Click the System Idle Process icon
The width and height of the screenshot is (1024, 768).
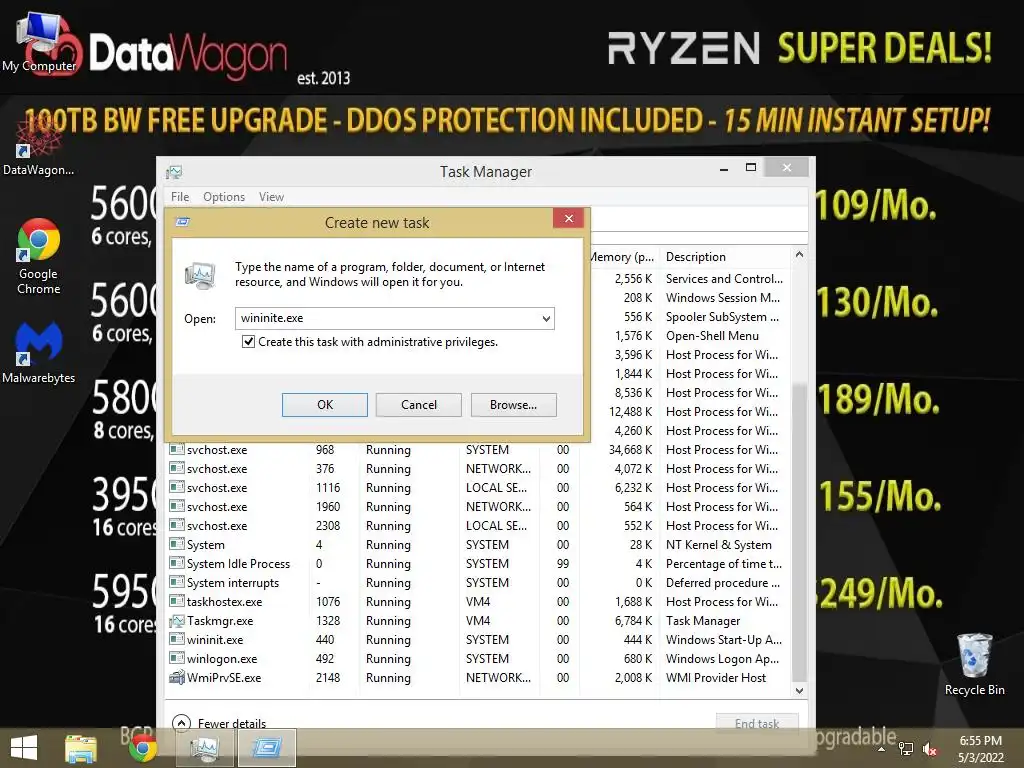click(176, 564)
